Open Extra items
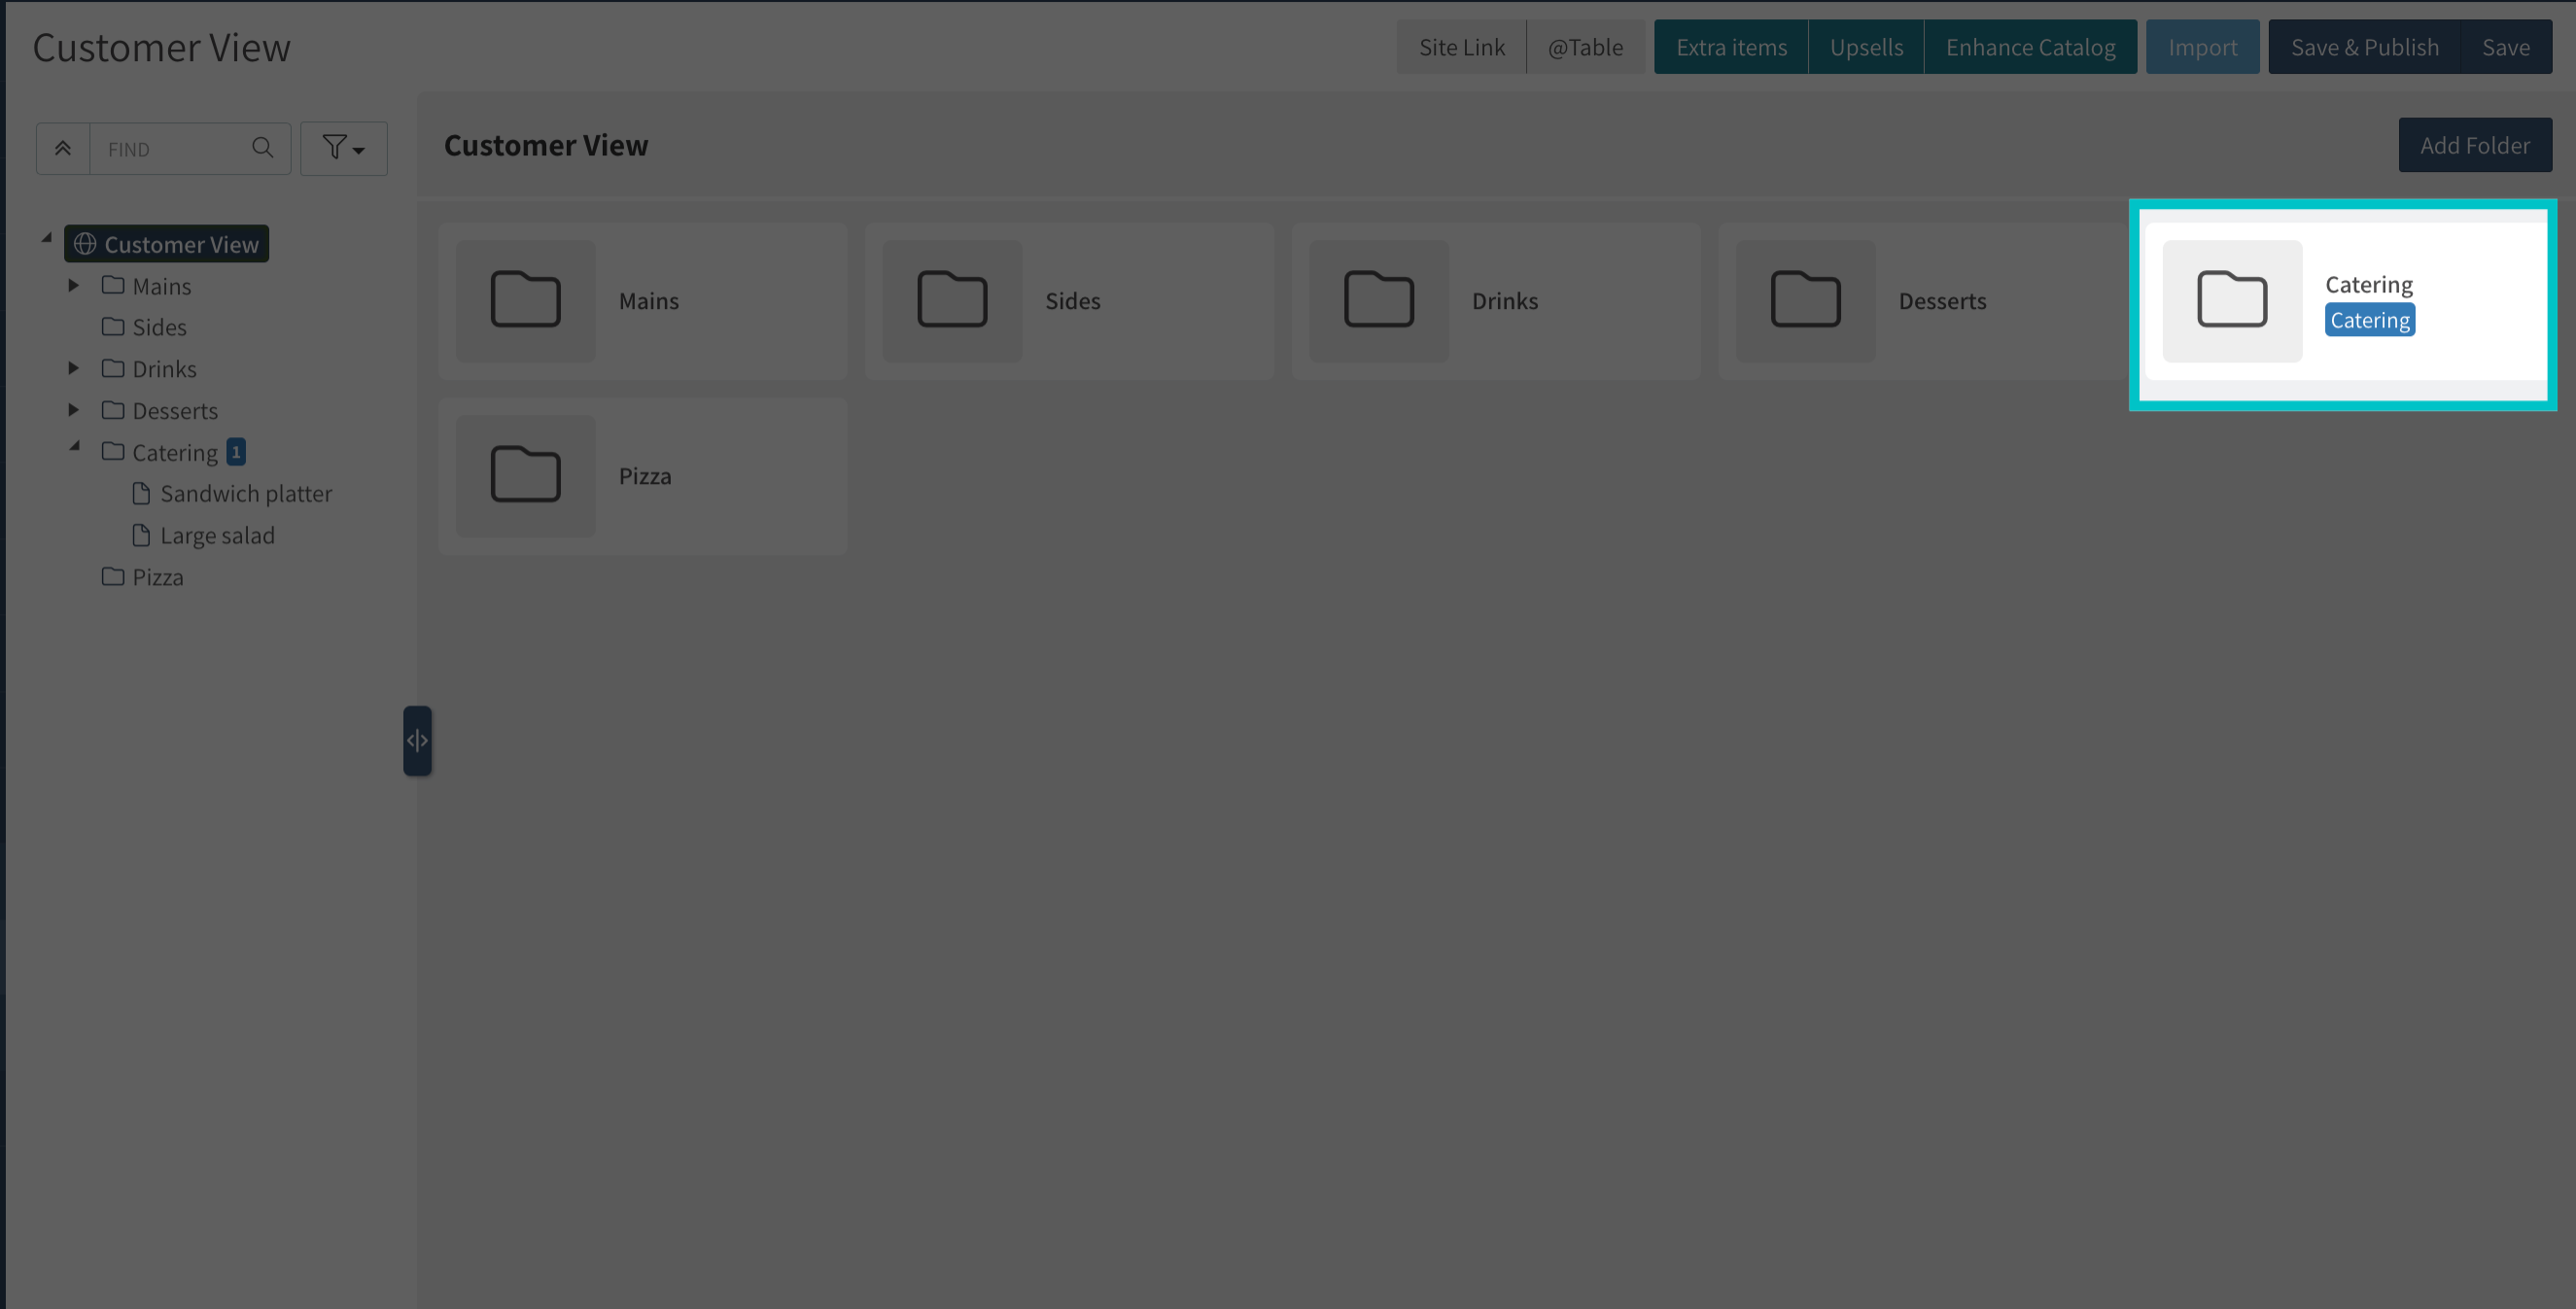Screen dimensions: 2576x1309 coord(1731,47)
